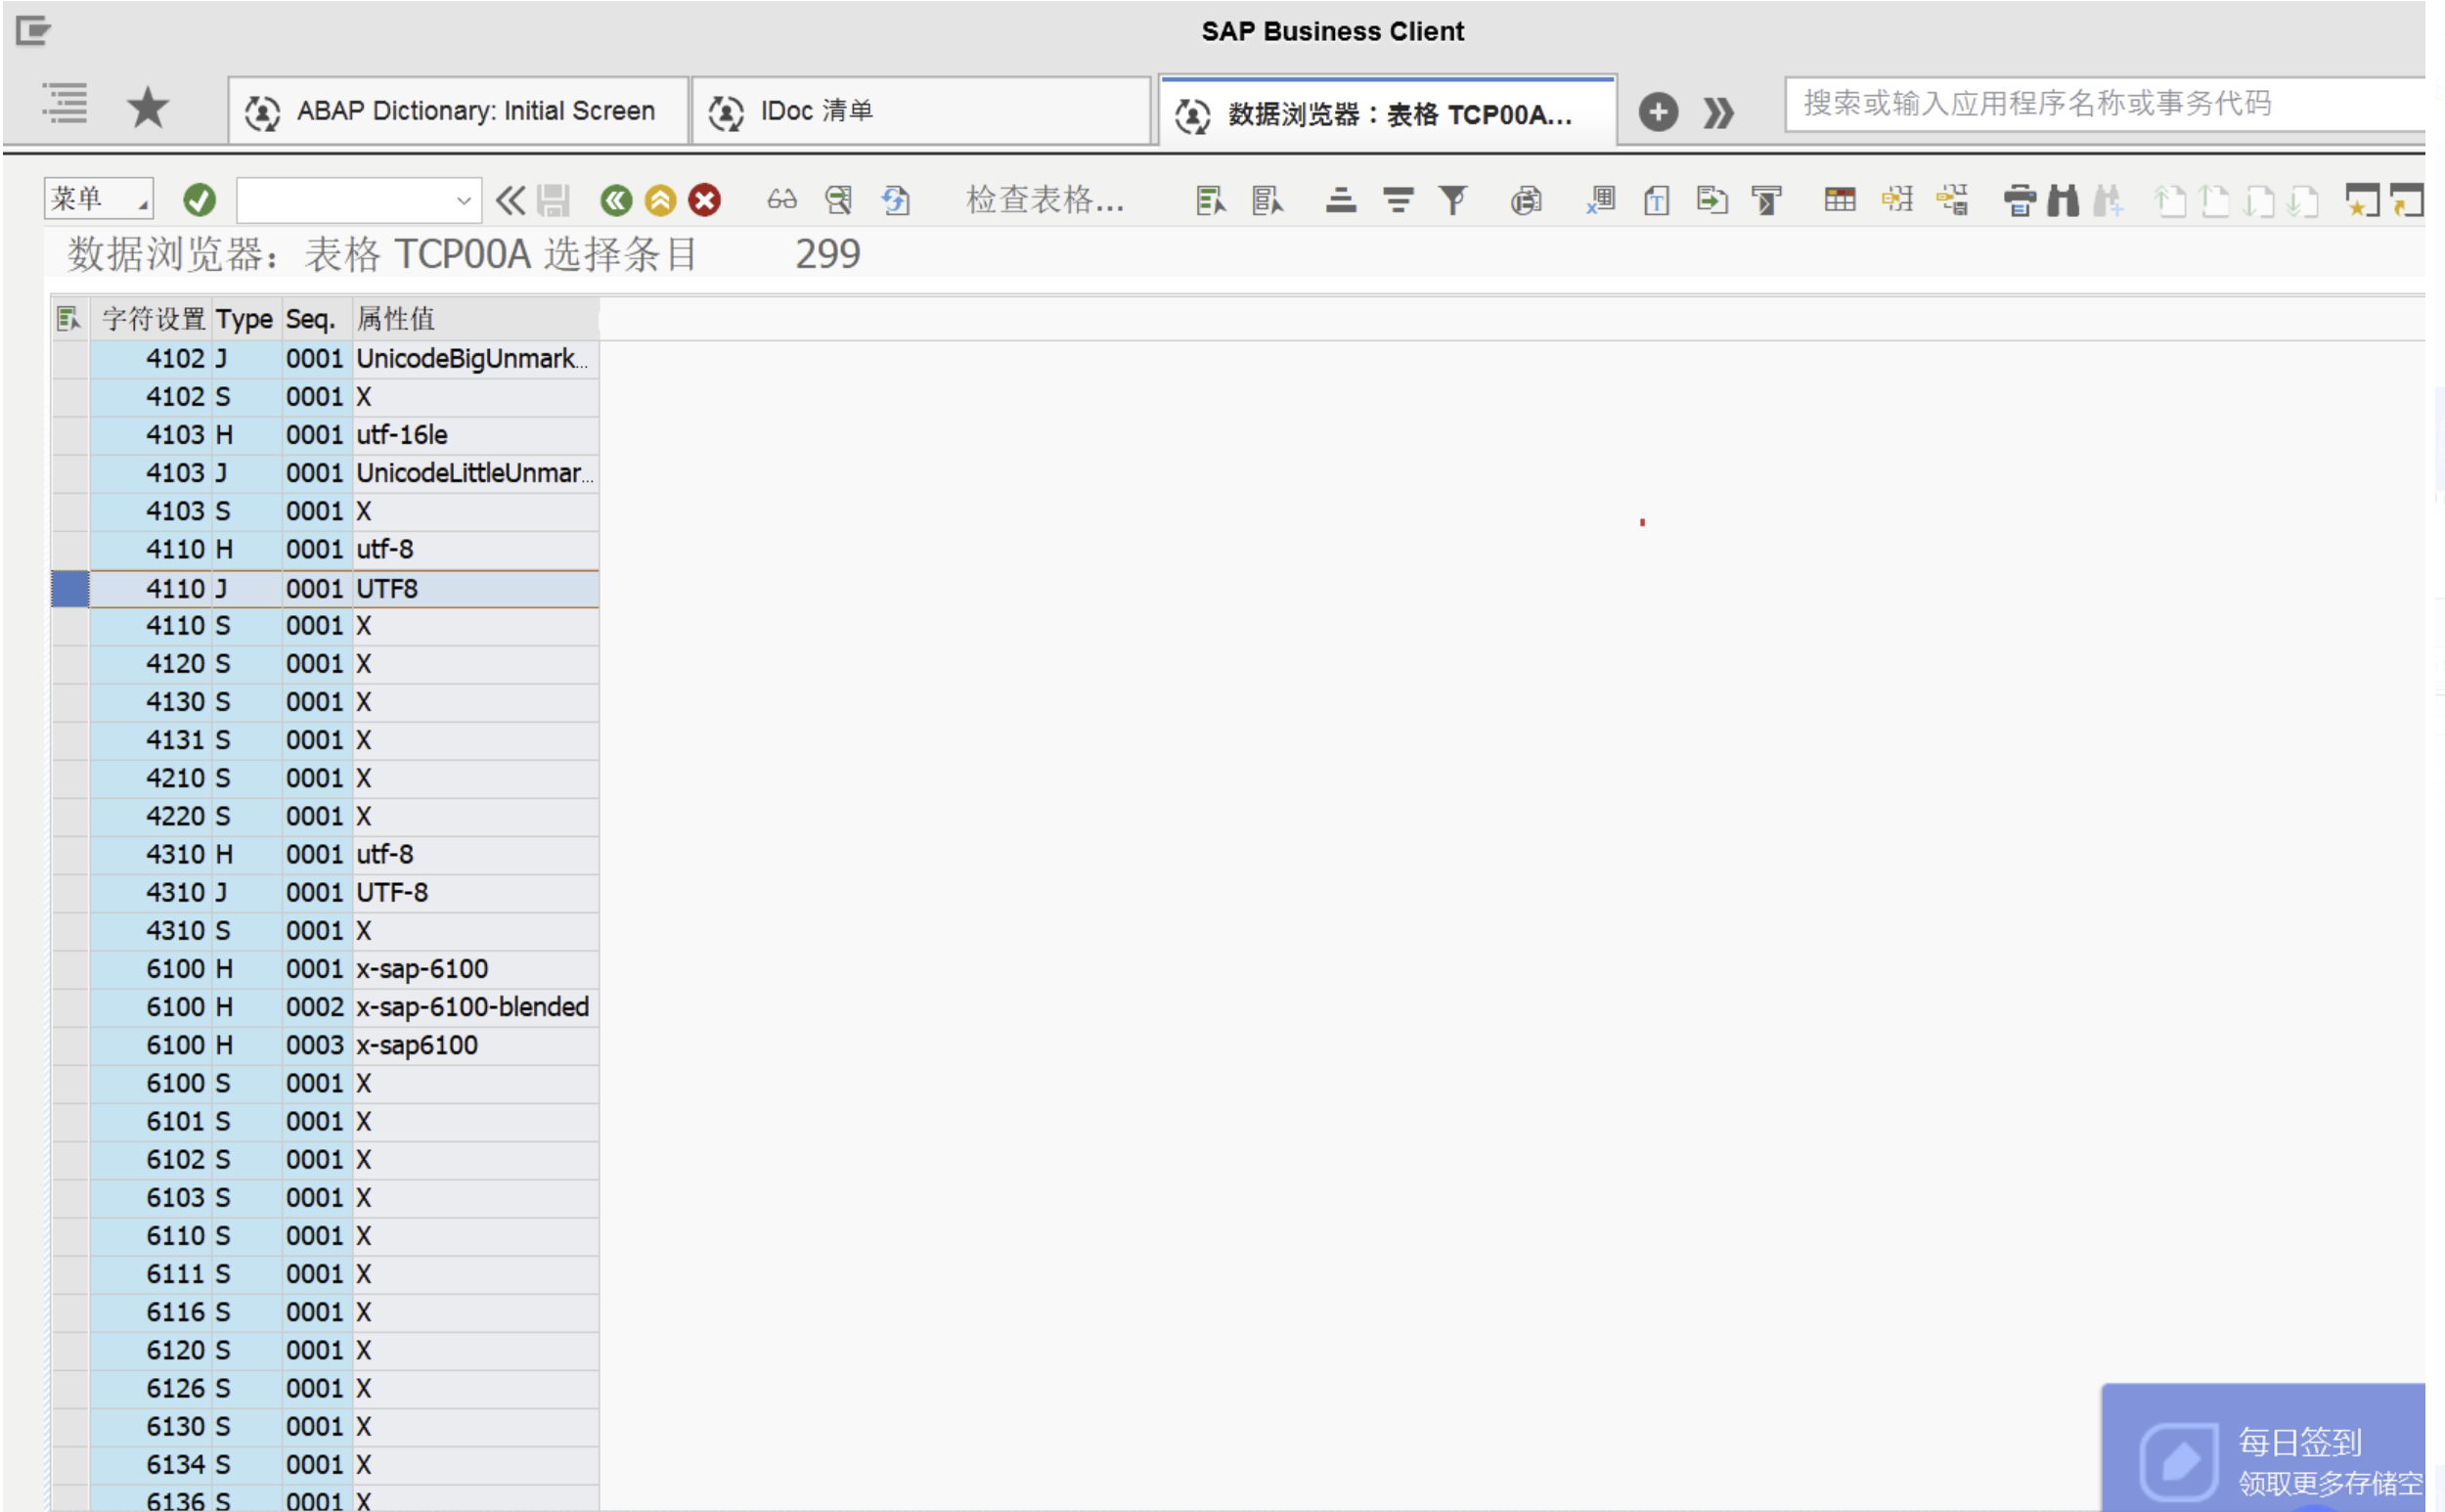This screenshot has height=1512, width=2445.
Task: Click the table select-all corner icon
Action: tap(69, 319)
